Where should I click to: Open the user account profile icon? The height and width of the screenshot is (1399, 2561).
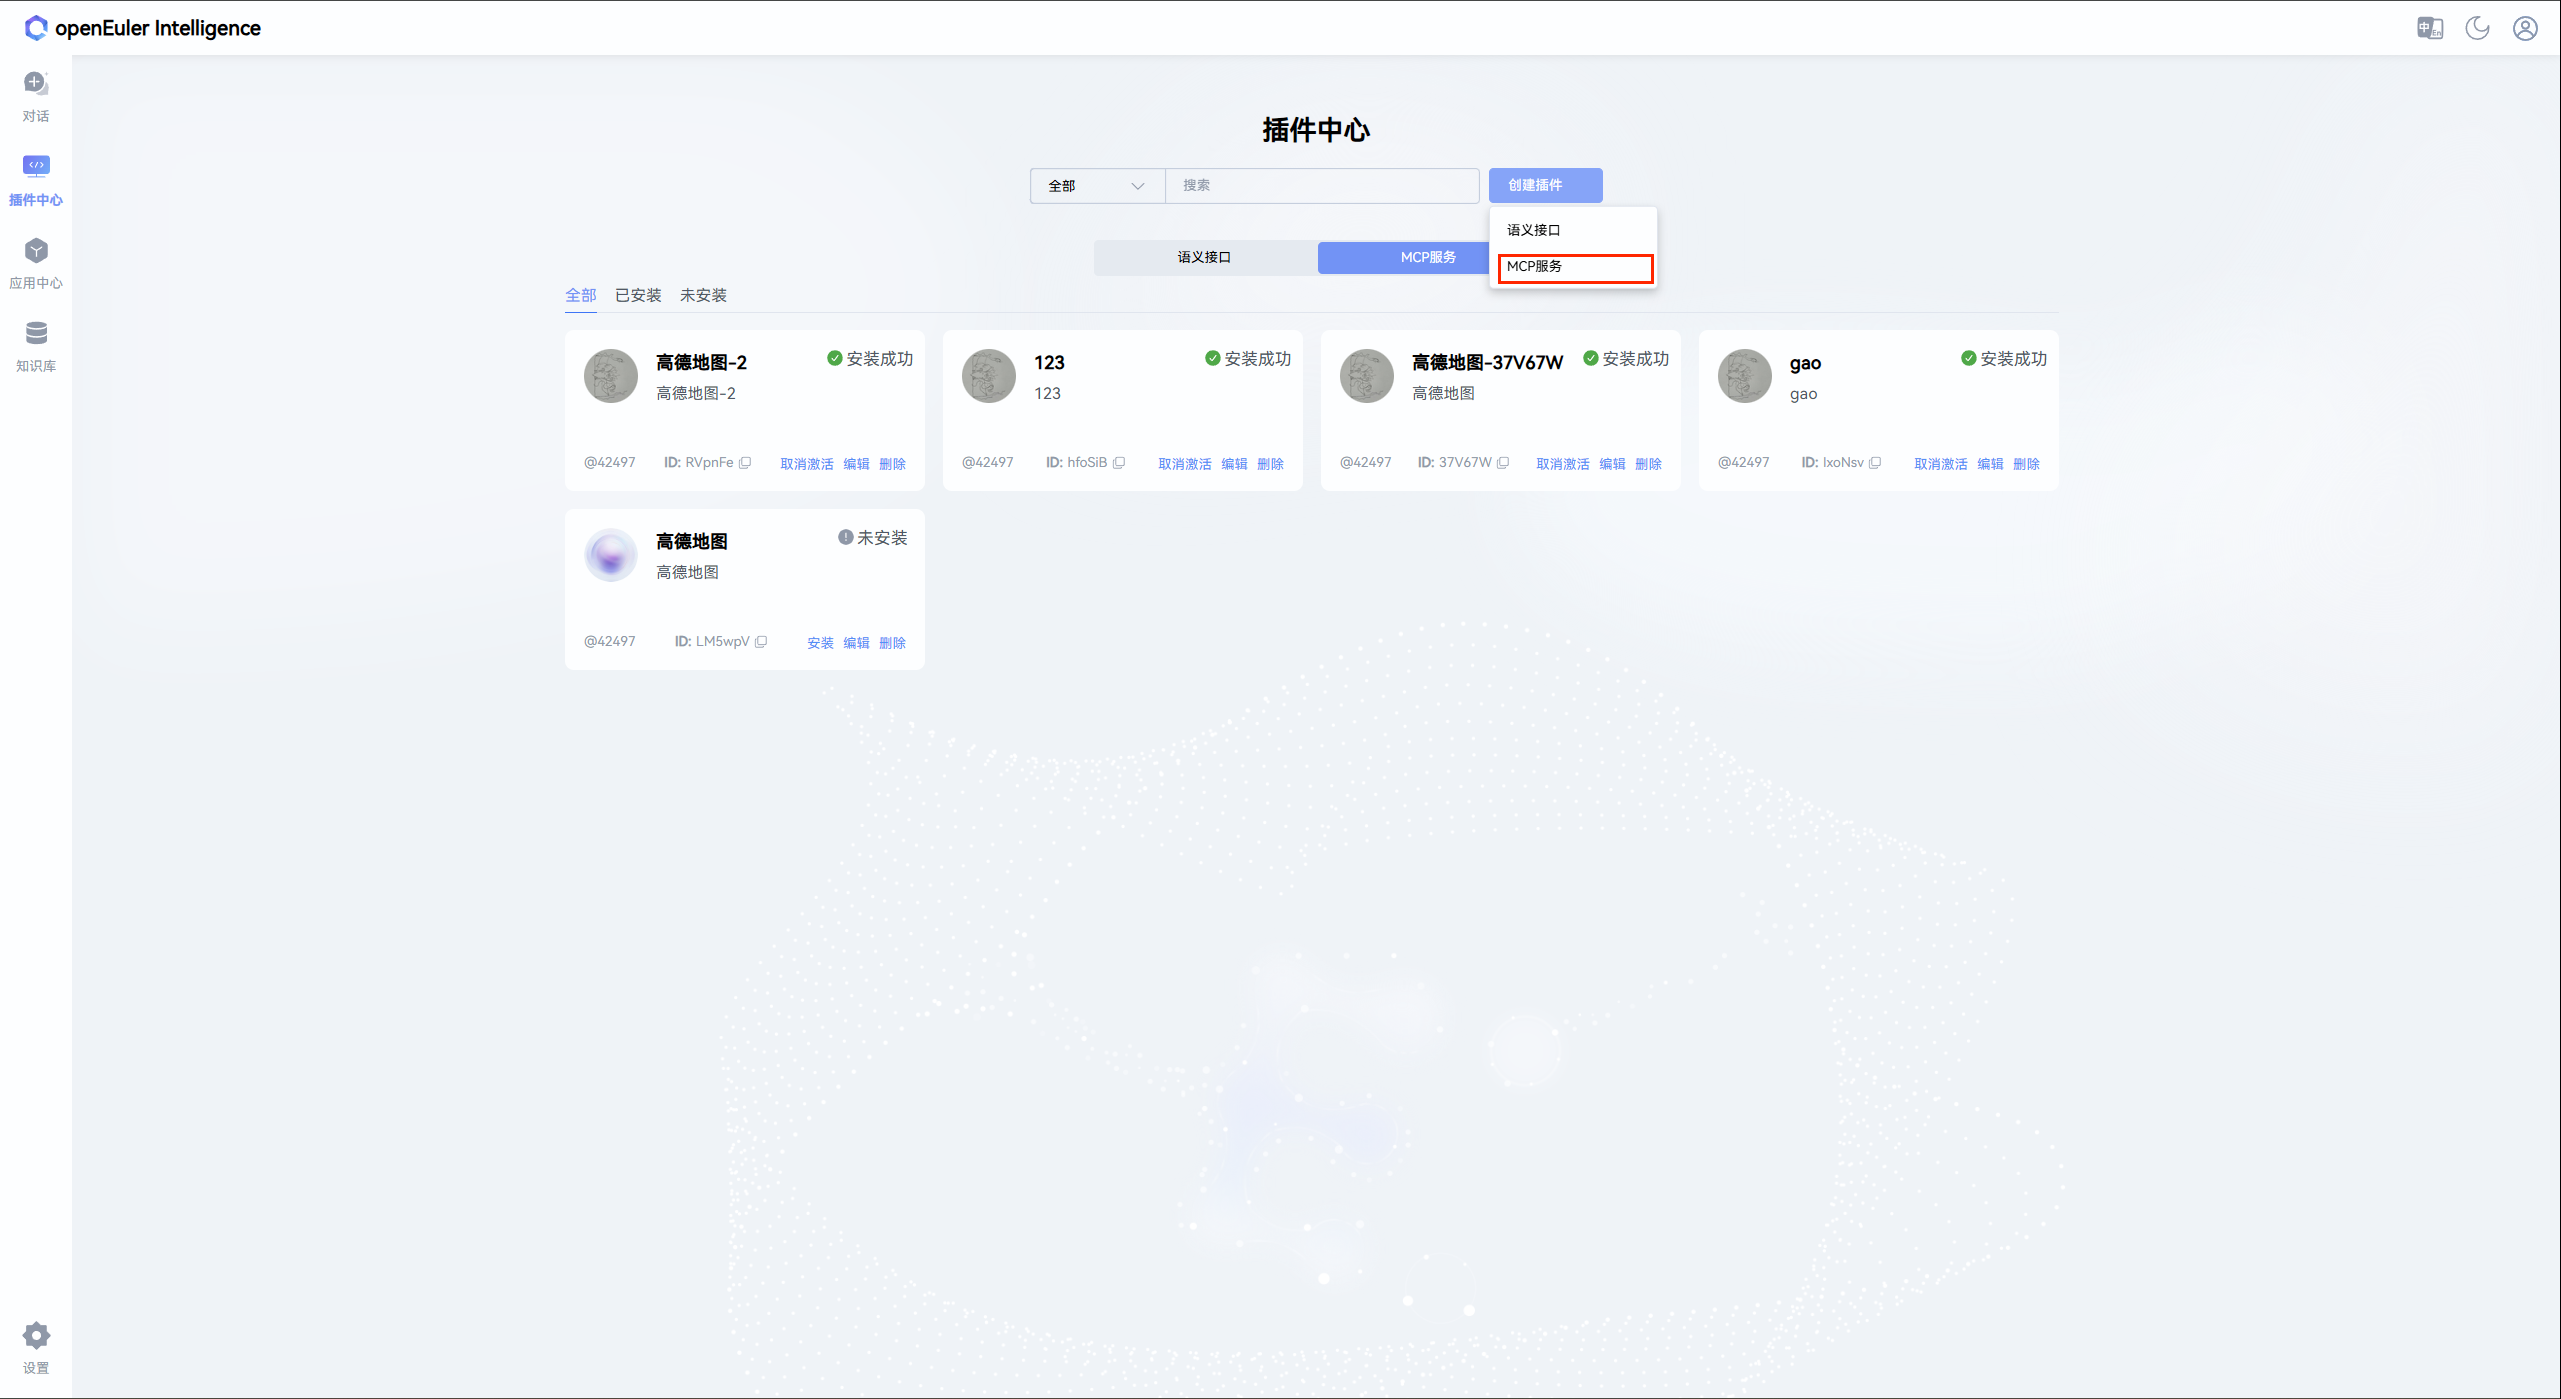[2524, 28]
